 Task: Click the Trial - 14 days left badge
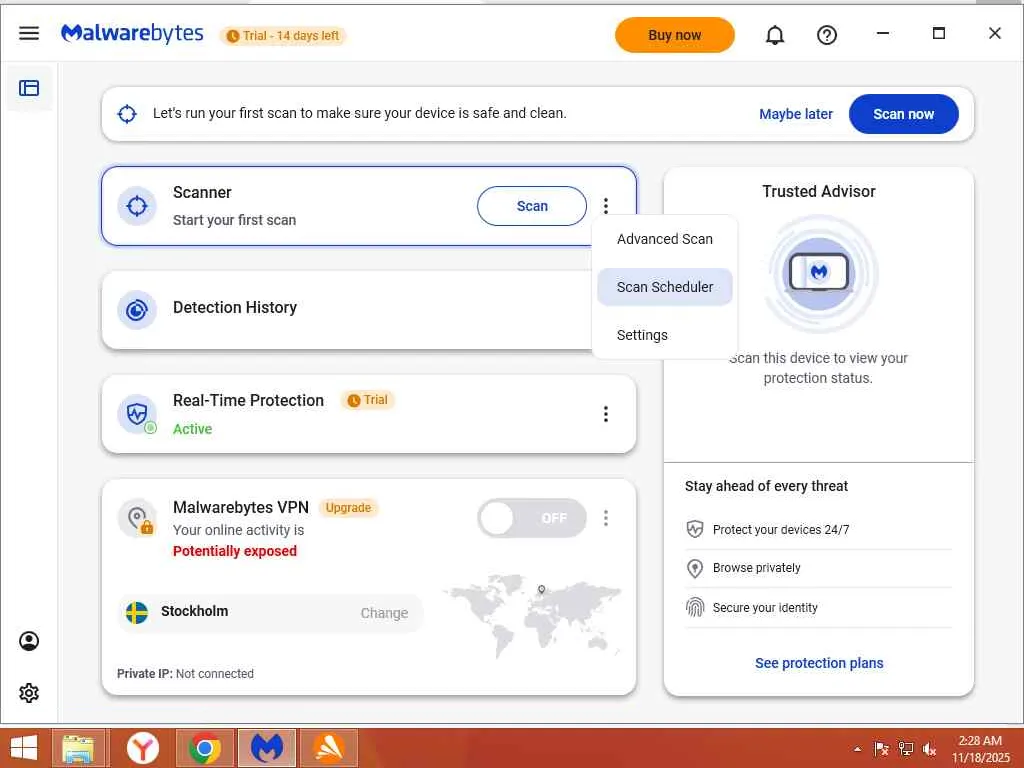283,36
